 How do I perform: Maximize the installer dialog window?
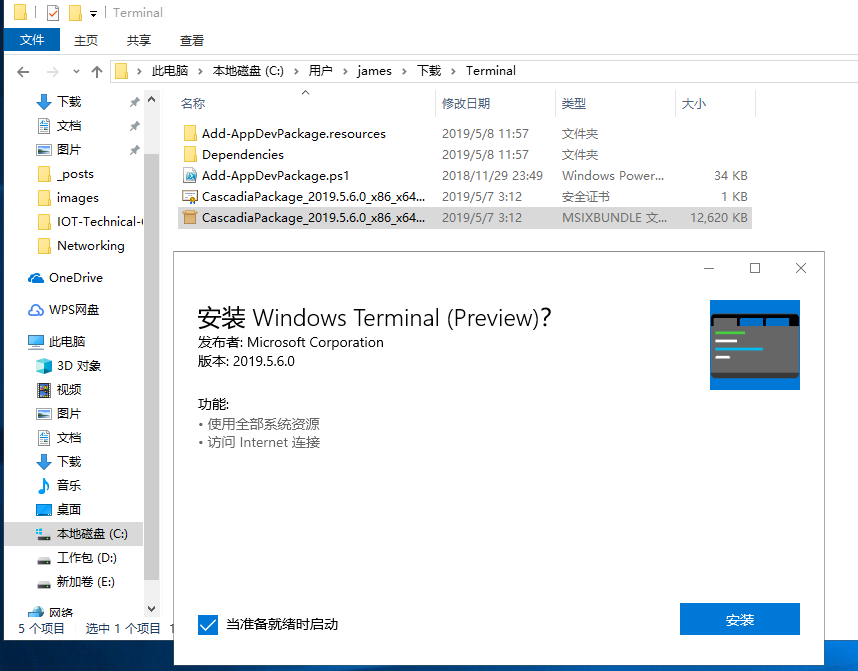coord(755,268)
